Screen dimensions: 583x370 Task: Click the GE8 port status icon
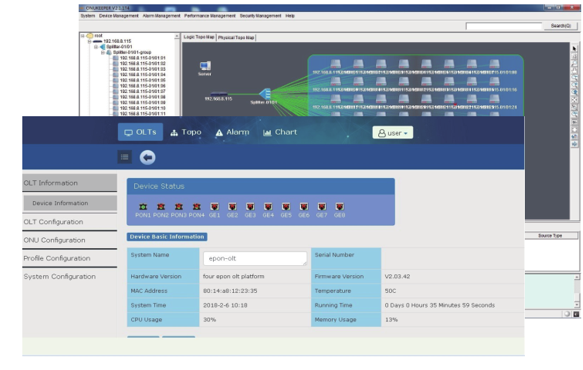point(339,207)
